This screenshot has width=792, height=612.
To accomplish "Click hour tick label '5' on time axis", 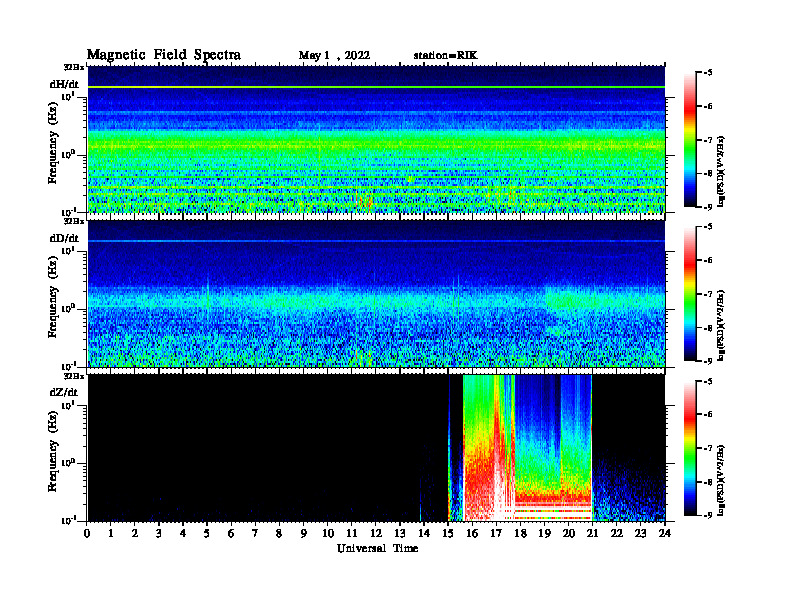I will (x=207, y=534).
